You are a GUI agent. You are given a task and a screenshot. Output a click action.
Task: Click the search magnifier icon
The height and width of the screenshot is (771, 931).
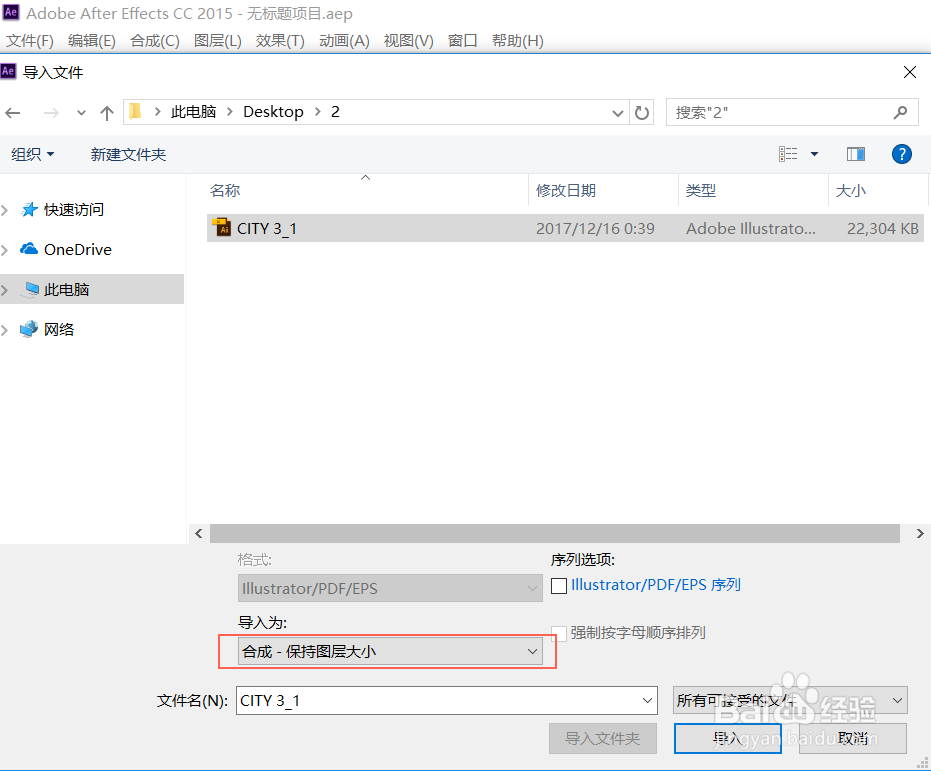[901, 112]
